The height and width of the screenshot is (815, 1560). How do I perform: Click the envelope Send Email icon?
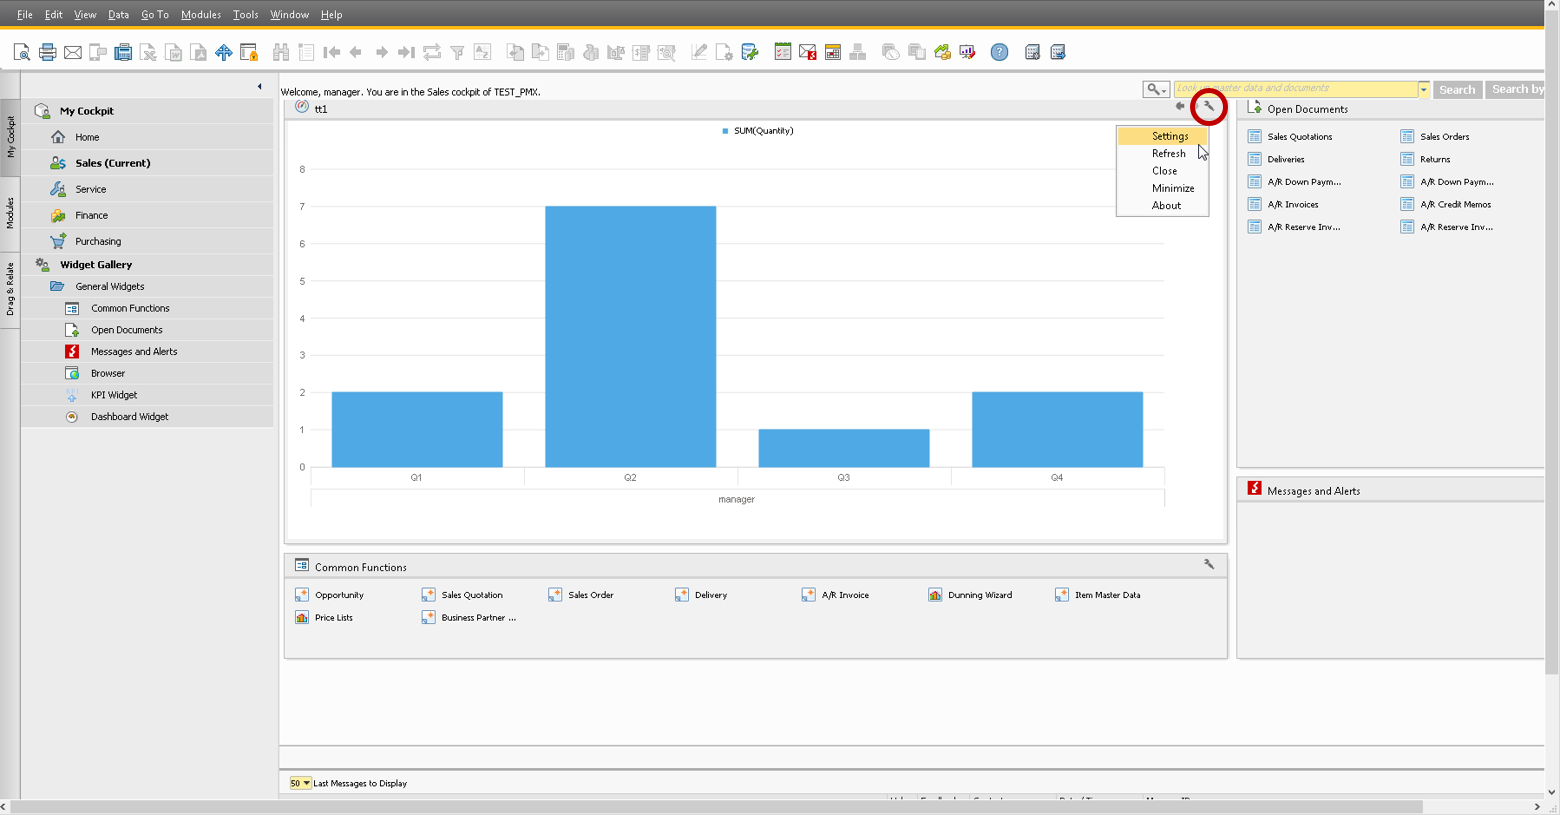tap(73, 52)
